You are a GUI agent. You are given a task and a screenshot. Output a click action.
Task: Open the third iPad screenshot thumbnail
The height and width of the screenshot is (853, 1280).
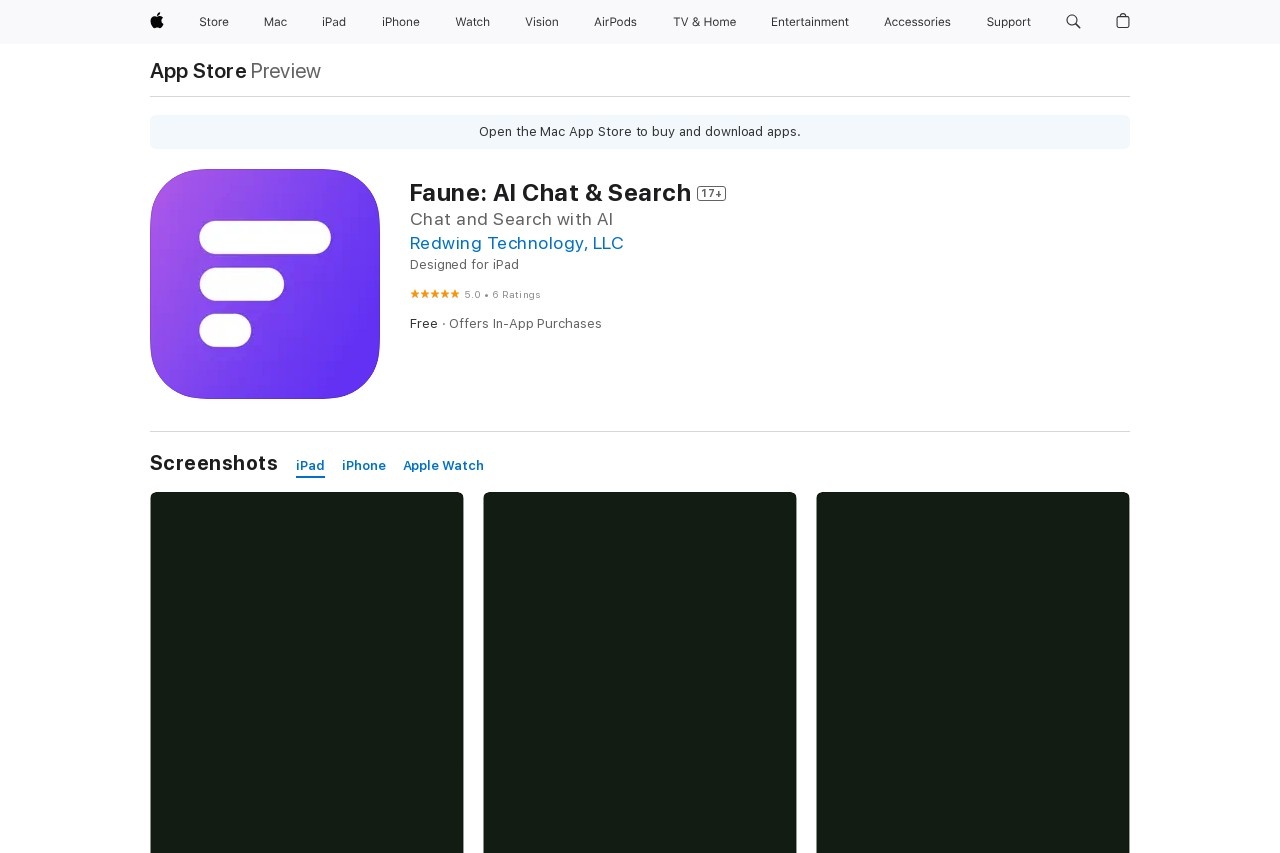click(973, 672)
